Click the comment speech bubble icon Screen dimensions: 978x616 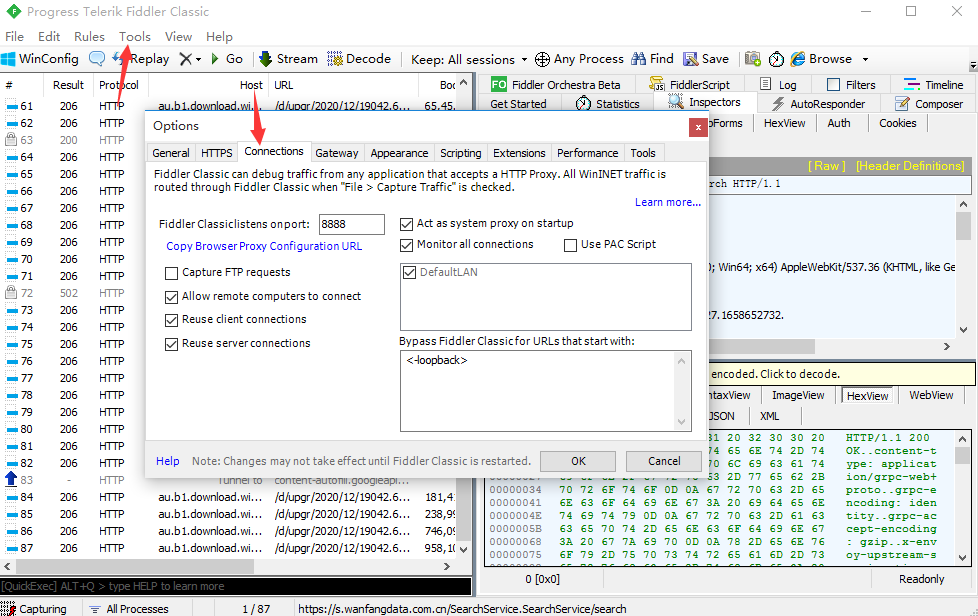coord(97,59)
